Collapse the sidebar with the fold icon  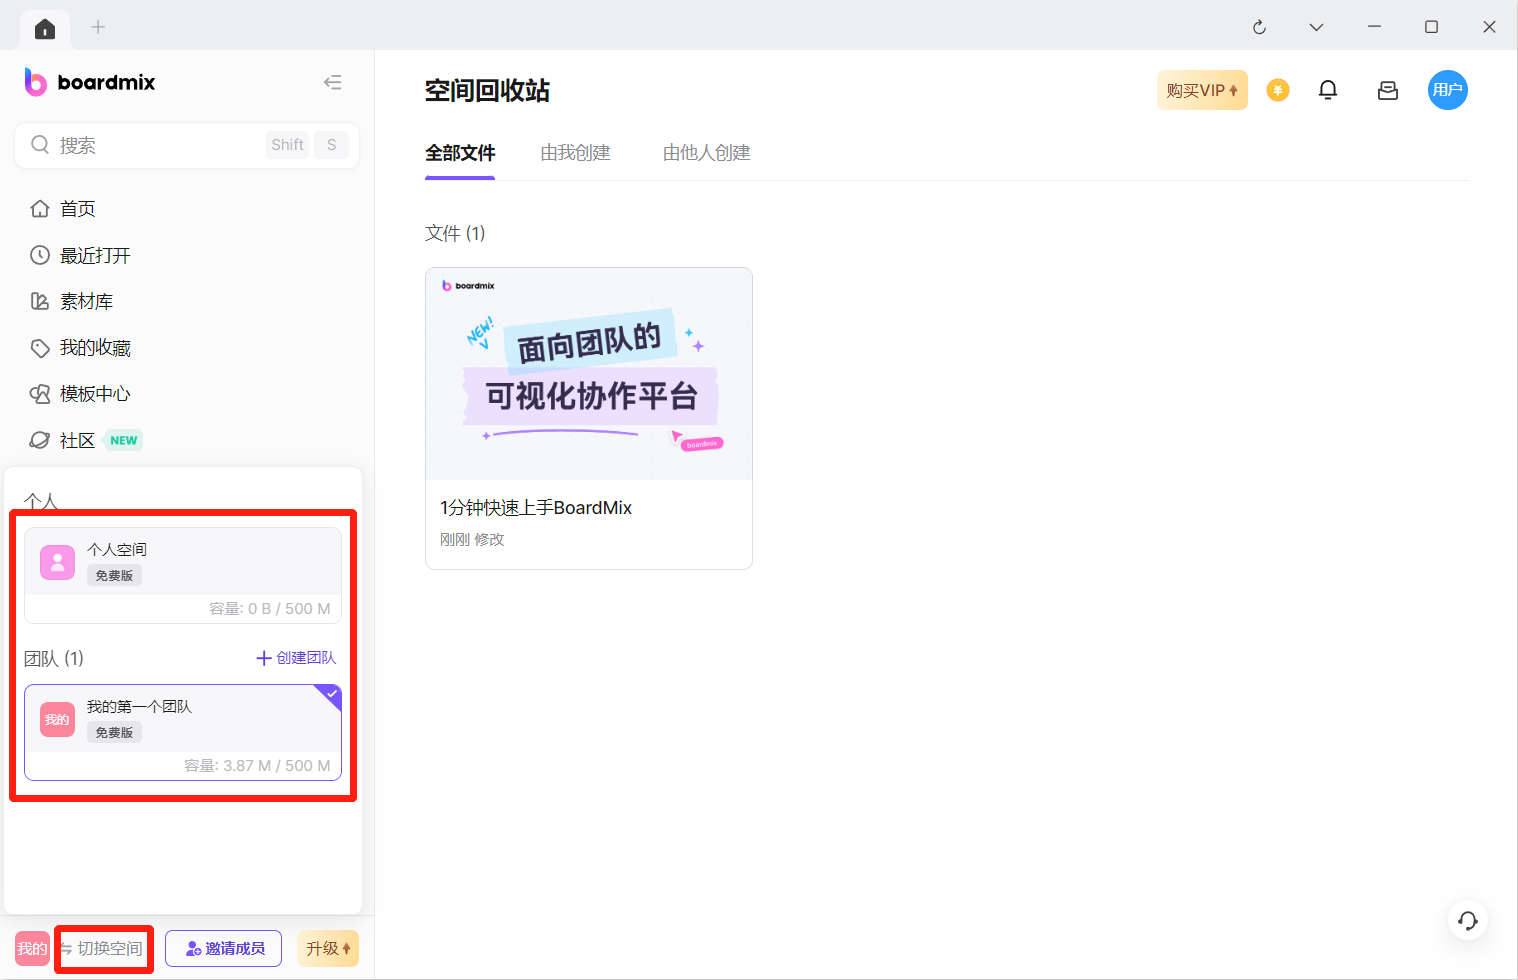tap(333, 82)
